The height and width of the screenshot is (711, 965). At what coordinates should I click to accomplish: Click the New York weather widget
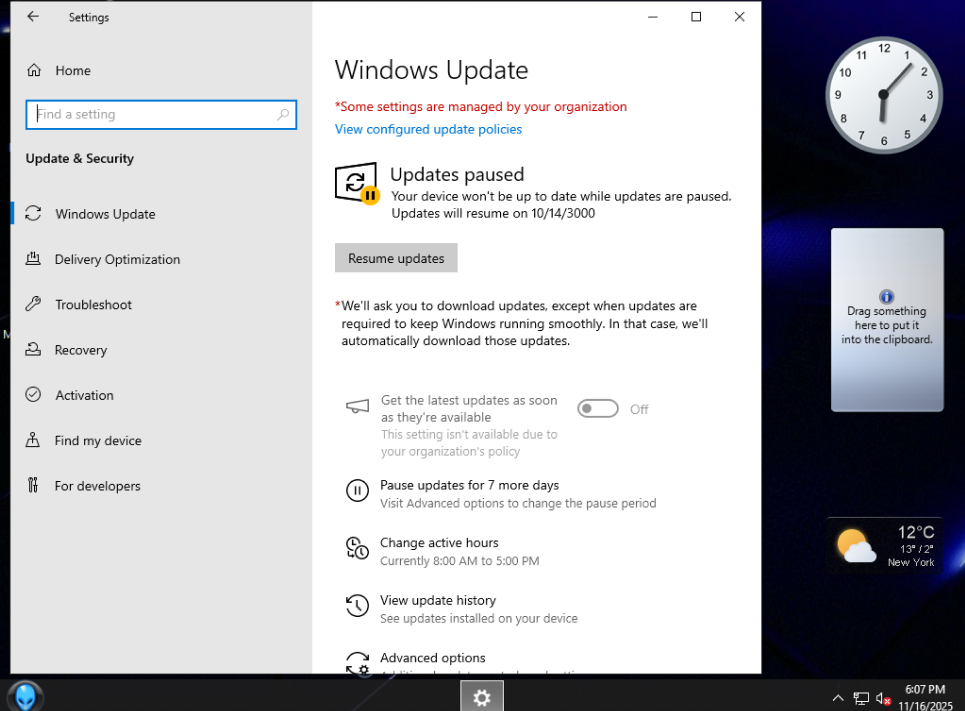click(x=885, y=546)
